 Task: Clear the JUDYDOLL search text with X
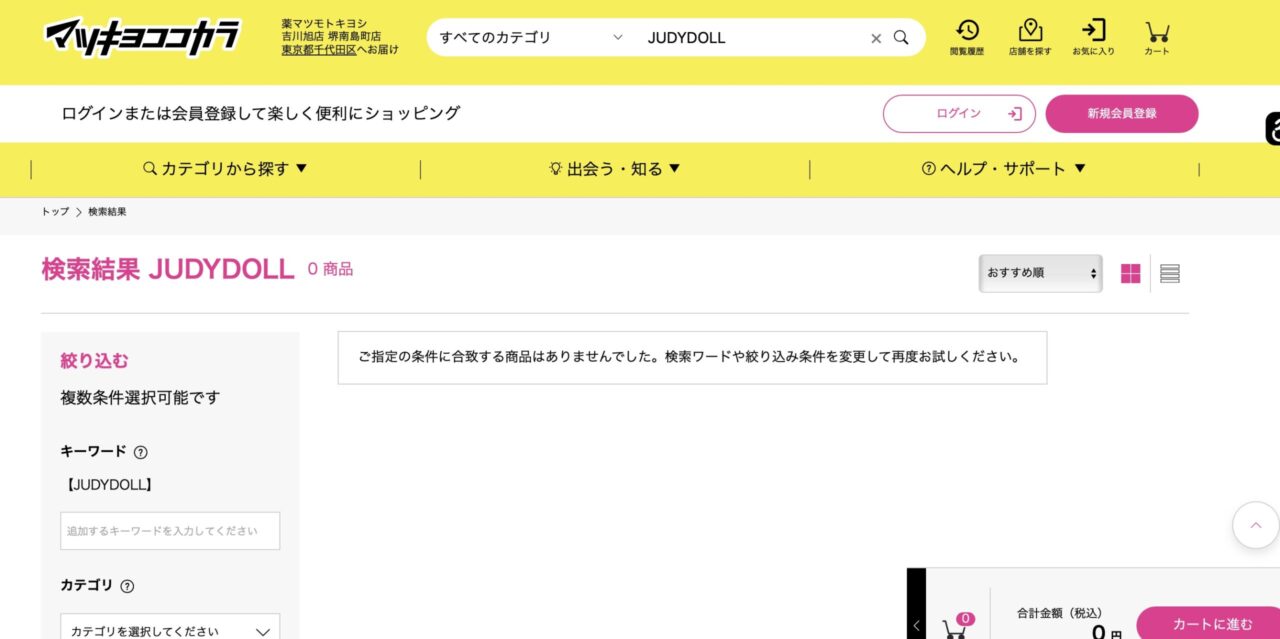[876, 38]
